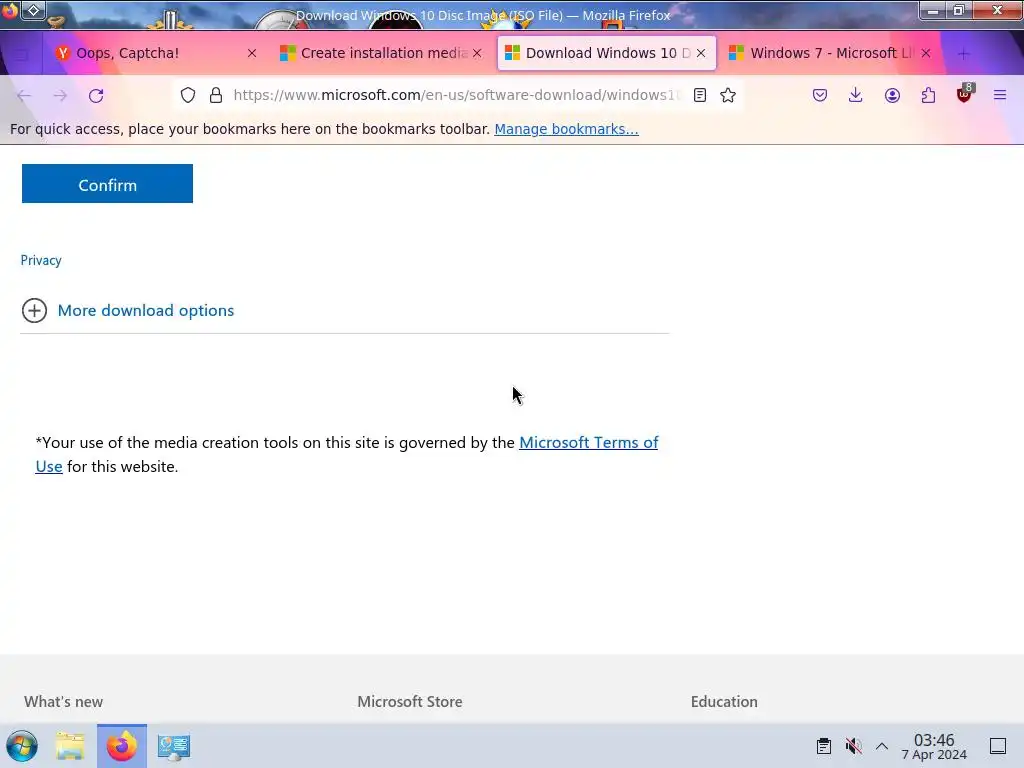Close the Download Windows 10 tab
Viewport: 1024px width, 768px height.
(x=701, y=53)
